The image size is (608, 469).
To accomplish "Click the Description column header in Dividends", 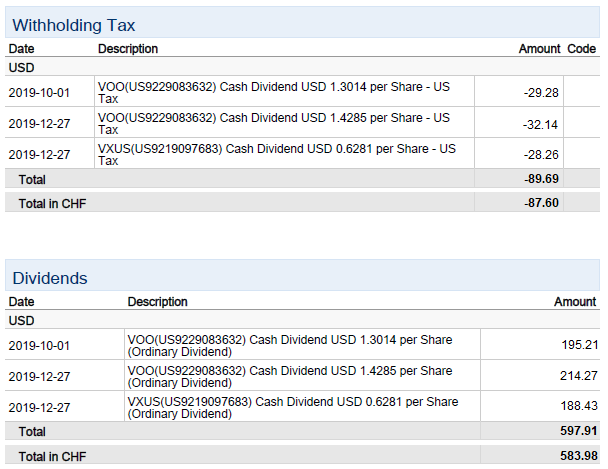I will 157,302.
